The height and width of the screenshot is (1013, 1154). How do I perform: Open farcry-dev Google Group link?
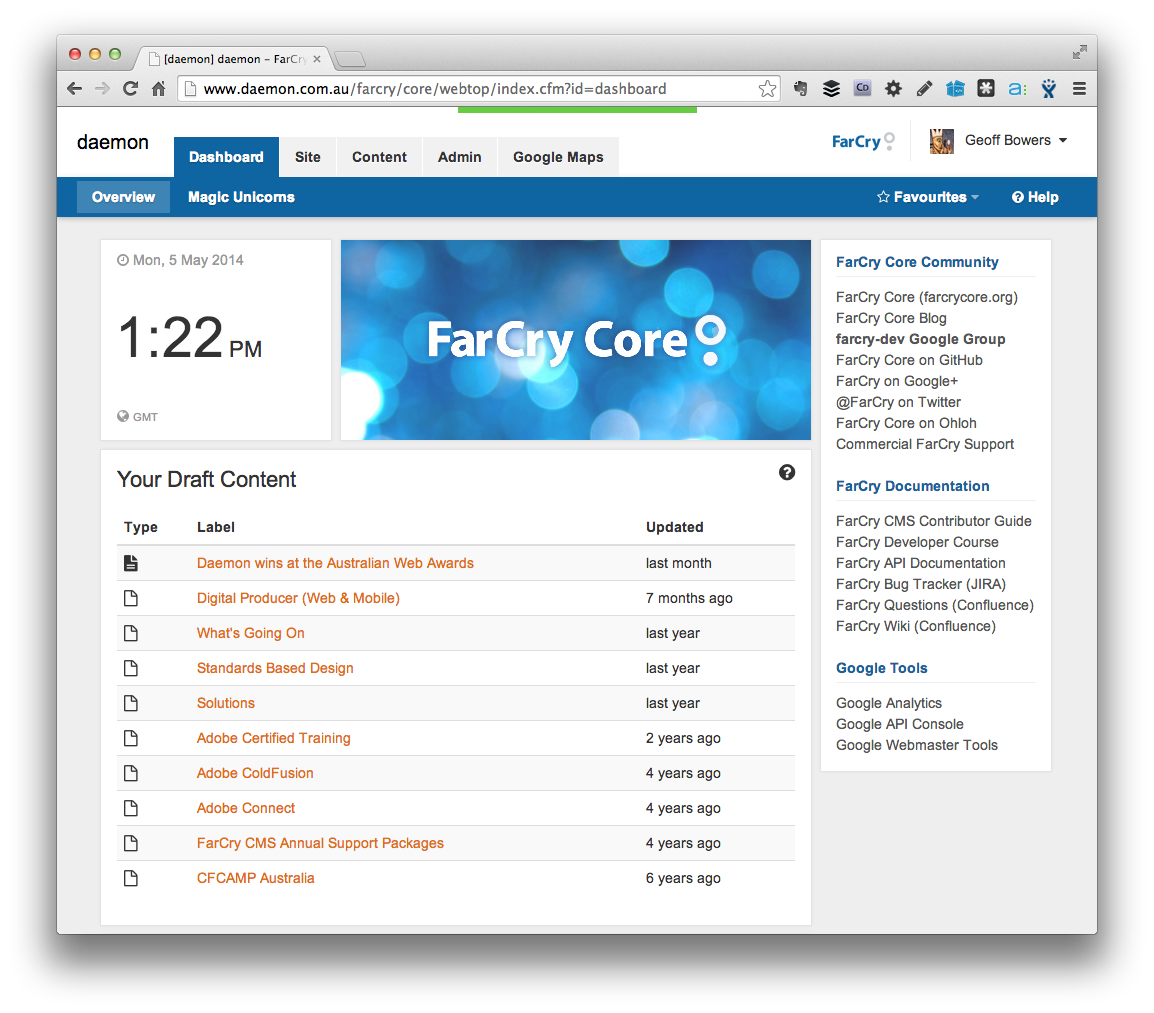pos(920,339)
